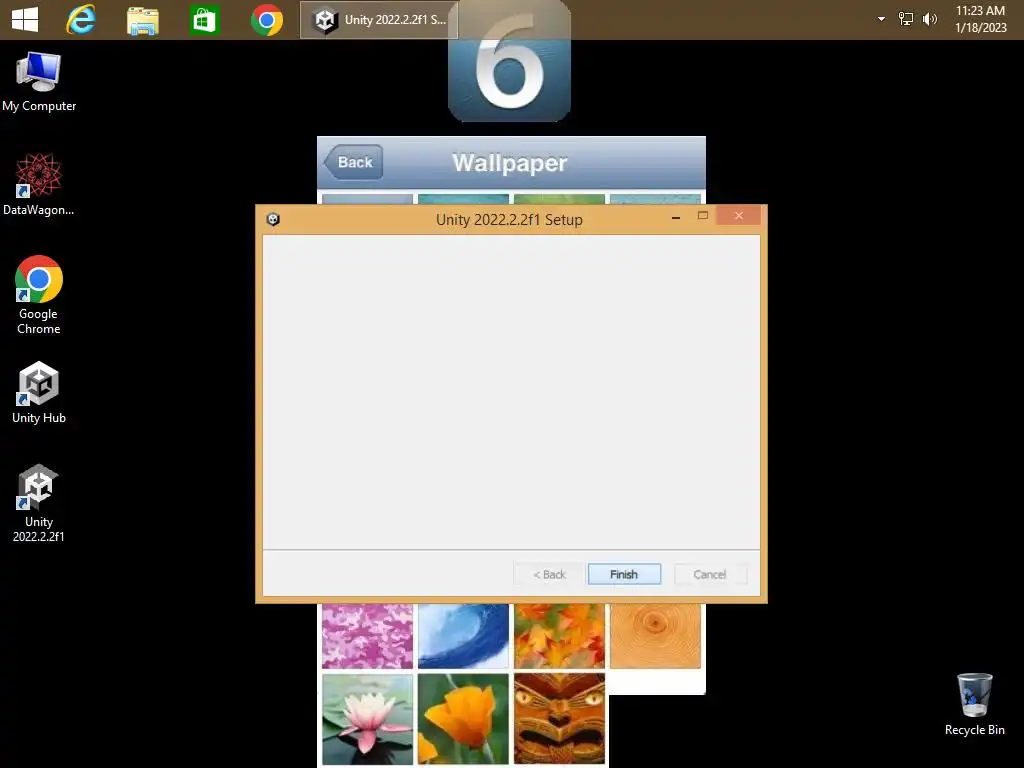Choose the wood rings wallpaper thumbnail
1024x768 pixels.
[655, 635]
